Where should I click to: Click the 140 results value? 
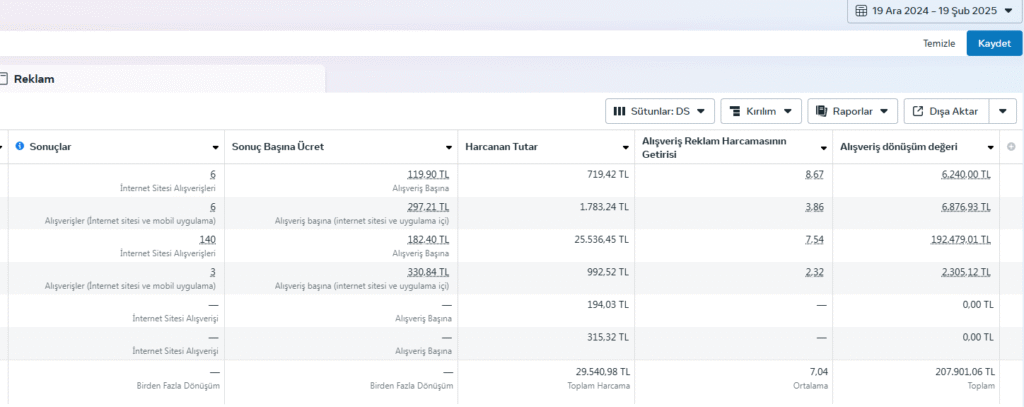click(207, 240)
